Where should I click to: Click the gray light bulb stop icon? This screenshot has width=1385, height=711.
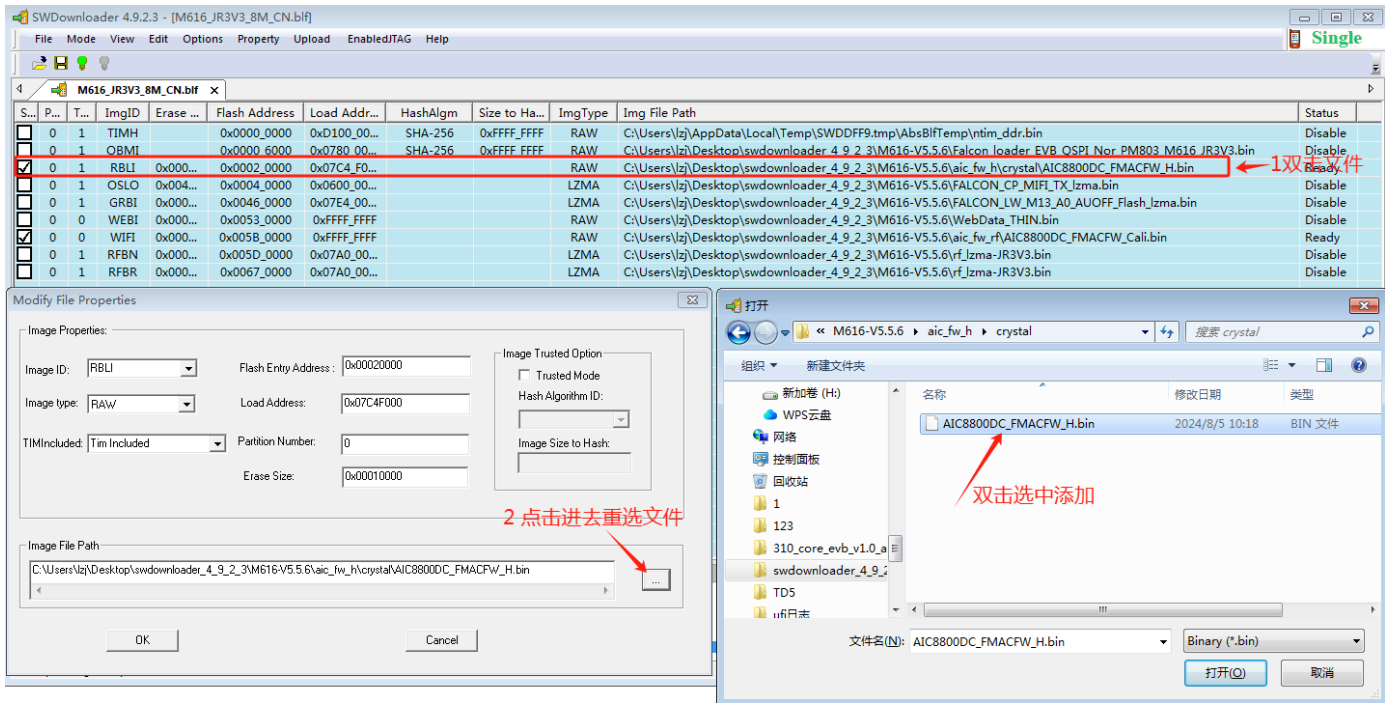click(103, 63)
